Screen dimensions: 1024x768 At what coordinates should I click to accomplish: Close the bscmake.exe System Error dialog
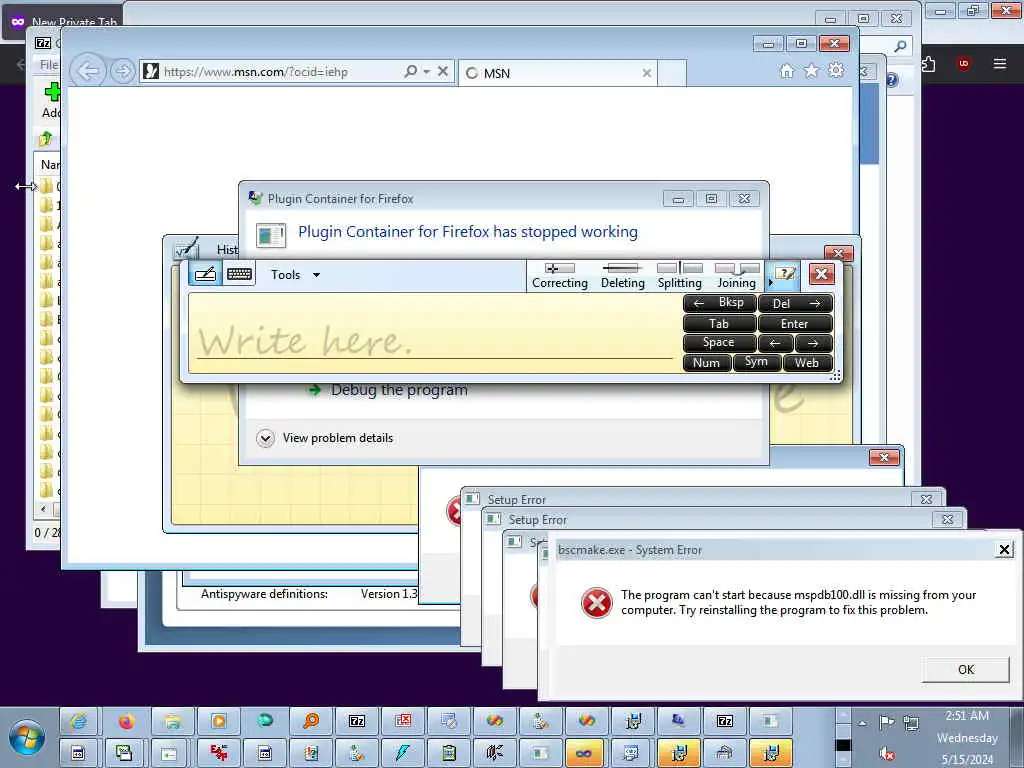[1004, 550]
